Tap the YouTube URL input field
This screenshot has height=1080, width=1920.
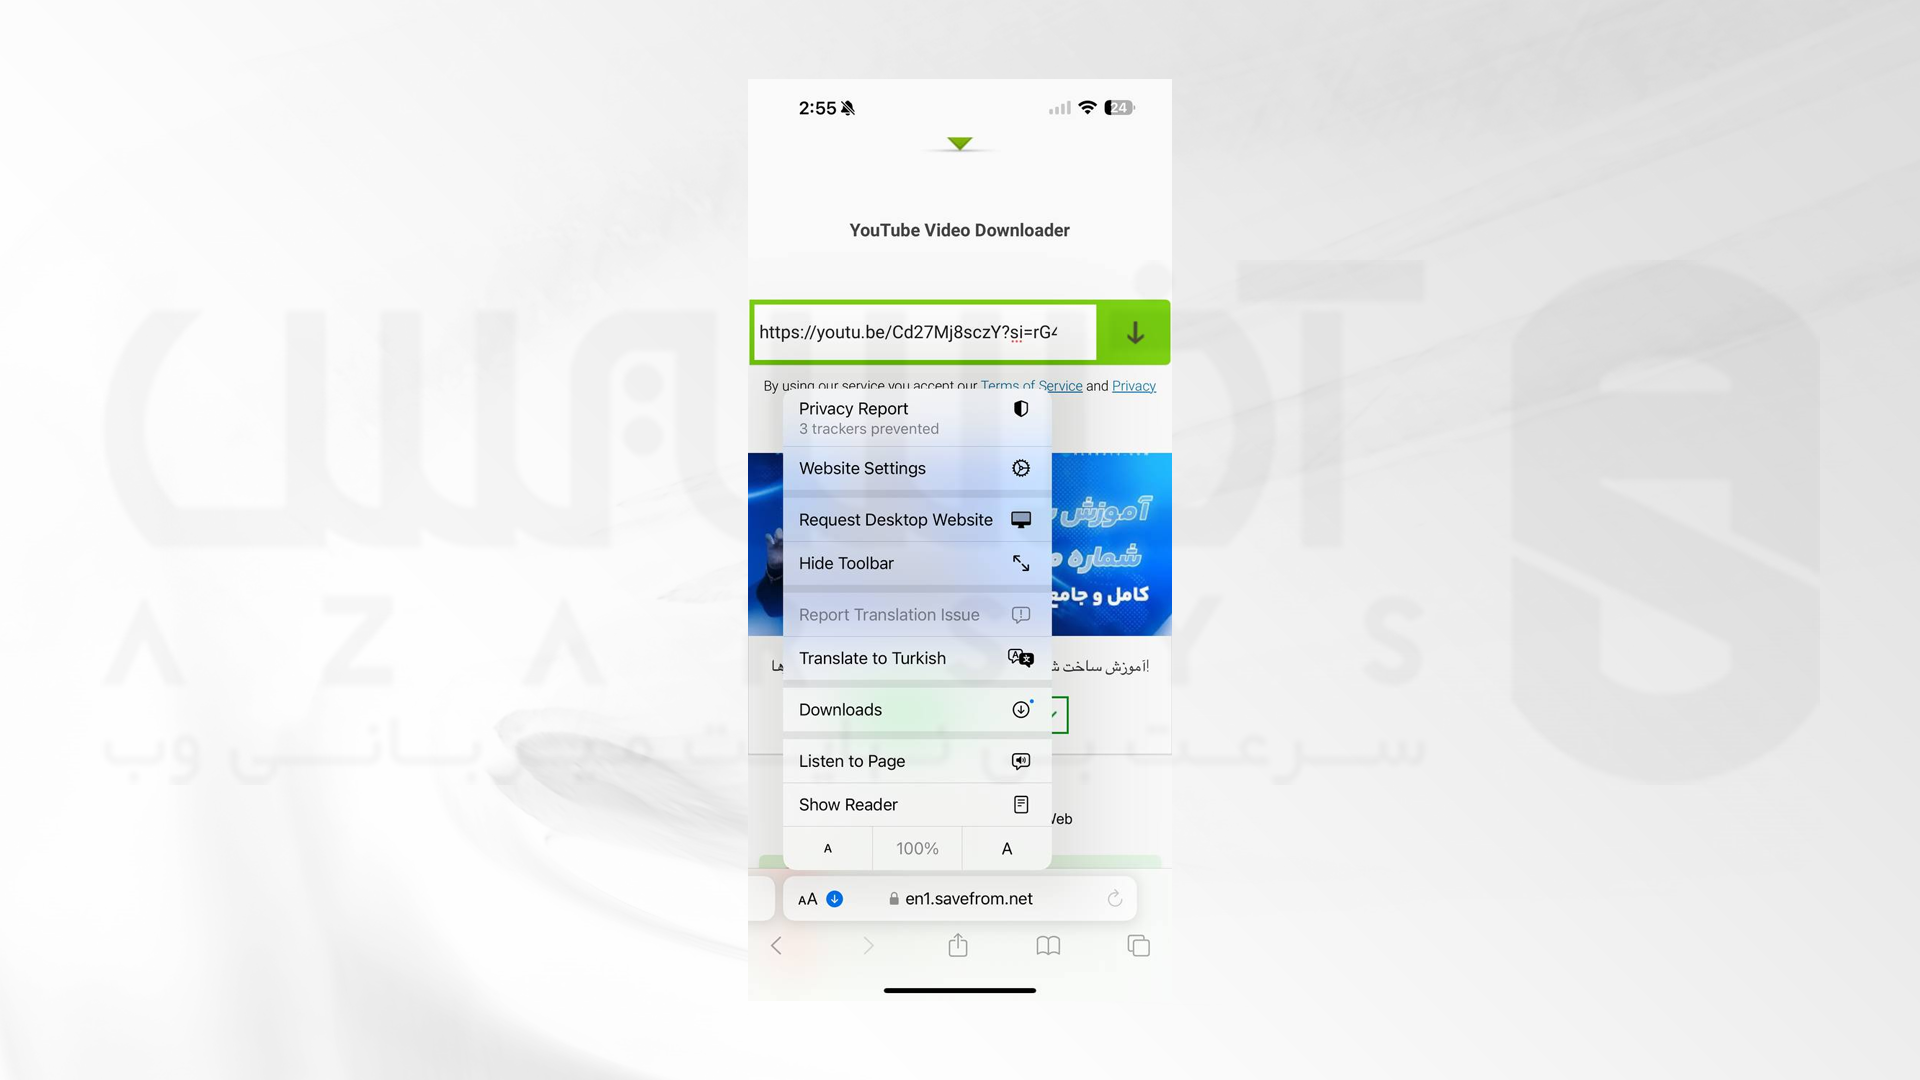[x=923, y=332]
